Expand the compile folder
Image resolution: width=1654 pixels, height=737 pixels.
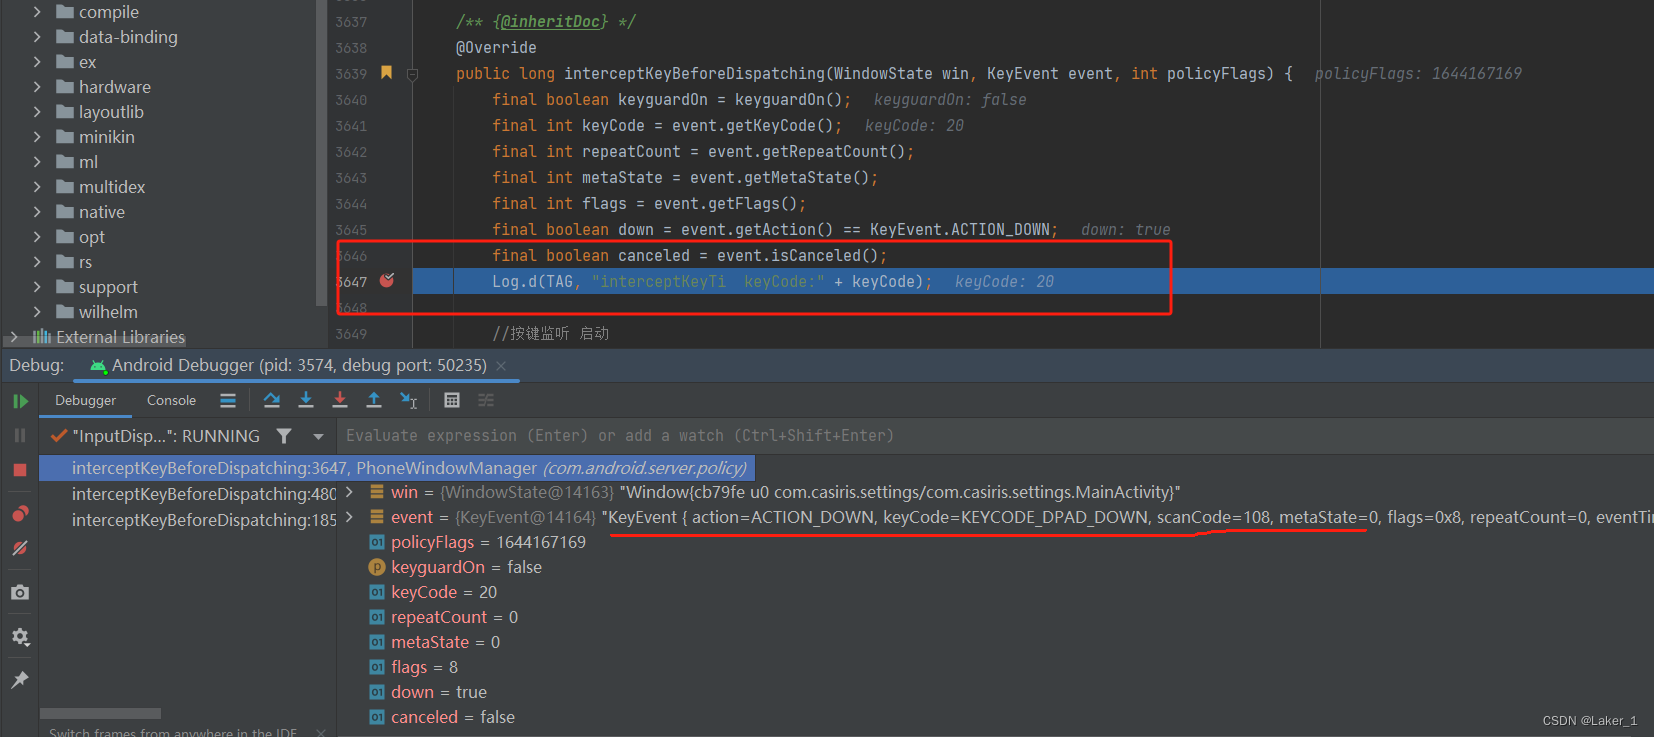(x=37, y=12)
